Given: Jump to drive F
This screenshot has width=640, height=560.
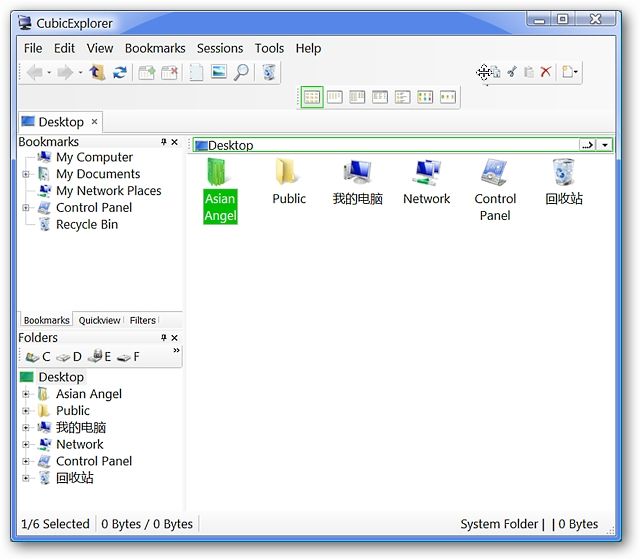Looking at the screenshot, I should [x=128, y=357].
